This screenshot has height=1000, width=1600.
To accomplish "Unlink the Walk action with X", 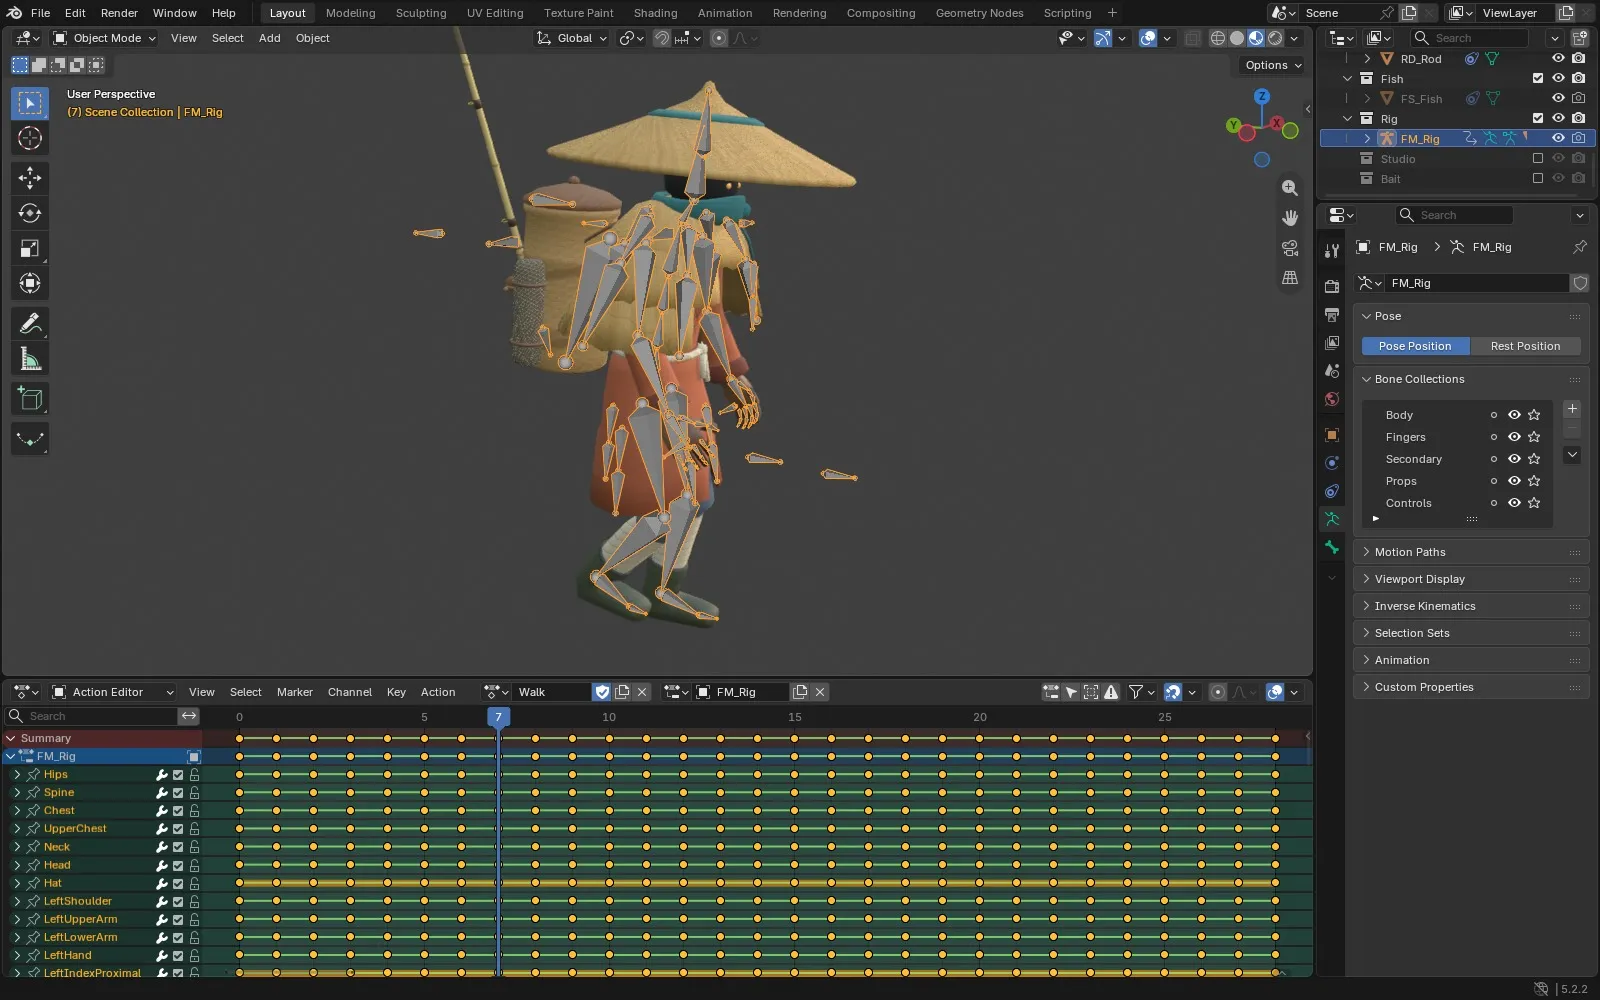I will click(642, 692).
